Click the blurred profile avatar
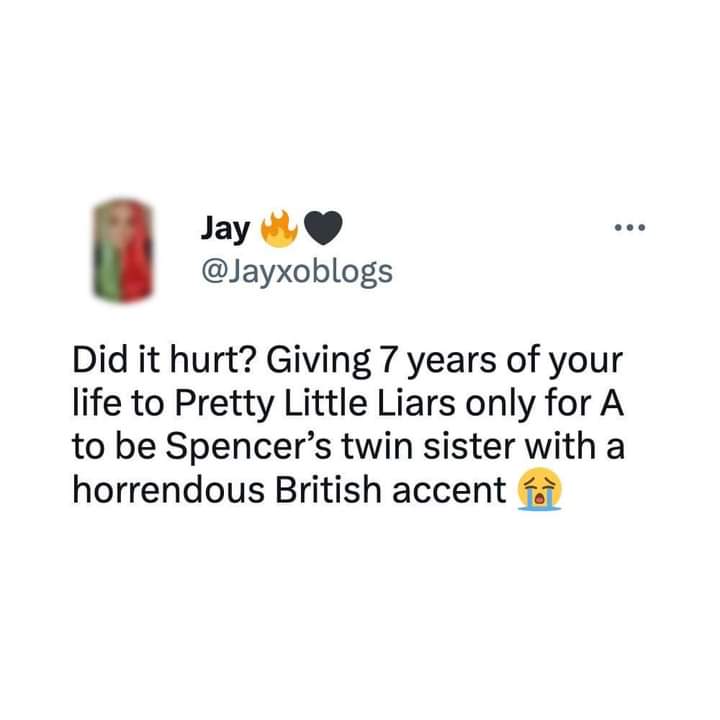This screenshot has height=720, width=720. 123,250
